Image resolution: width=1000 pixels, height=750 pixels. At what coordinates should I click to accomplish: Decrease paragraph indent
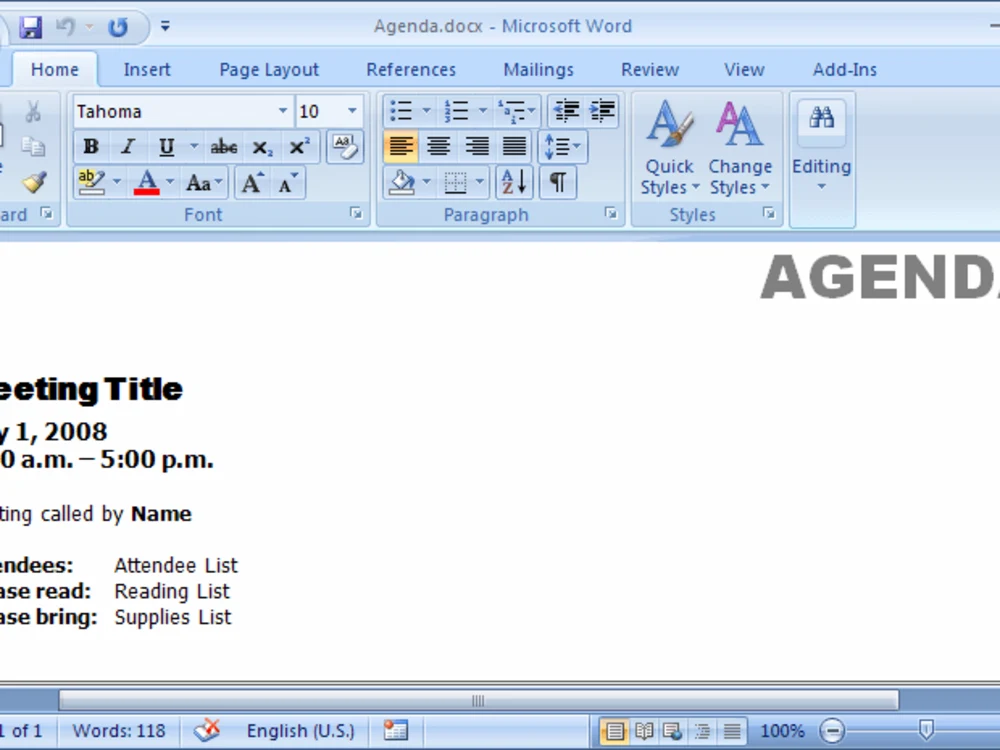pos(566,111)
